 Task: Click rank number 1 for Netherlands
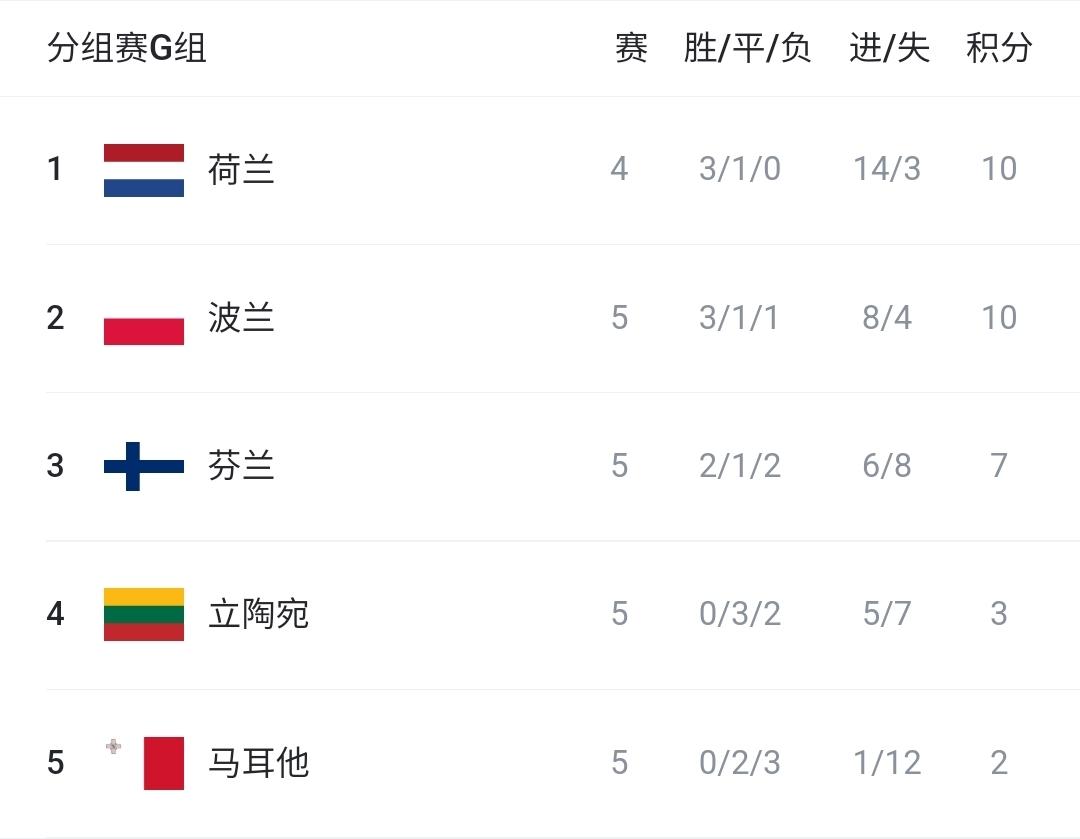55,169
